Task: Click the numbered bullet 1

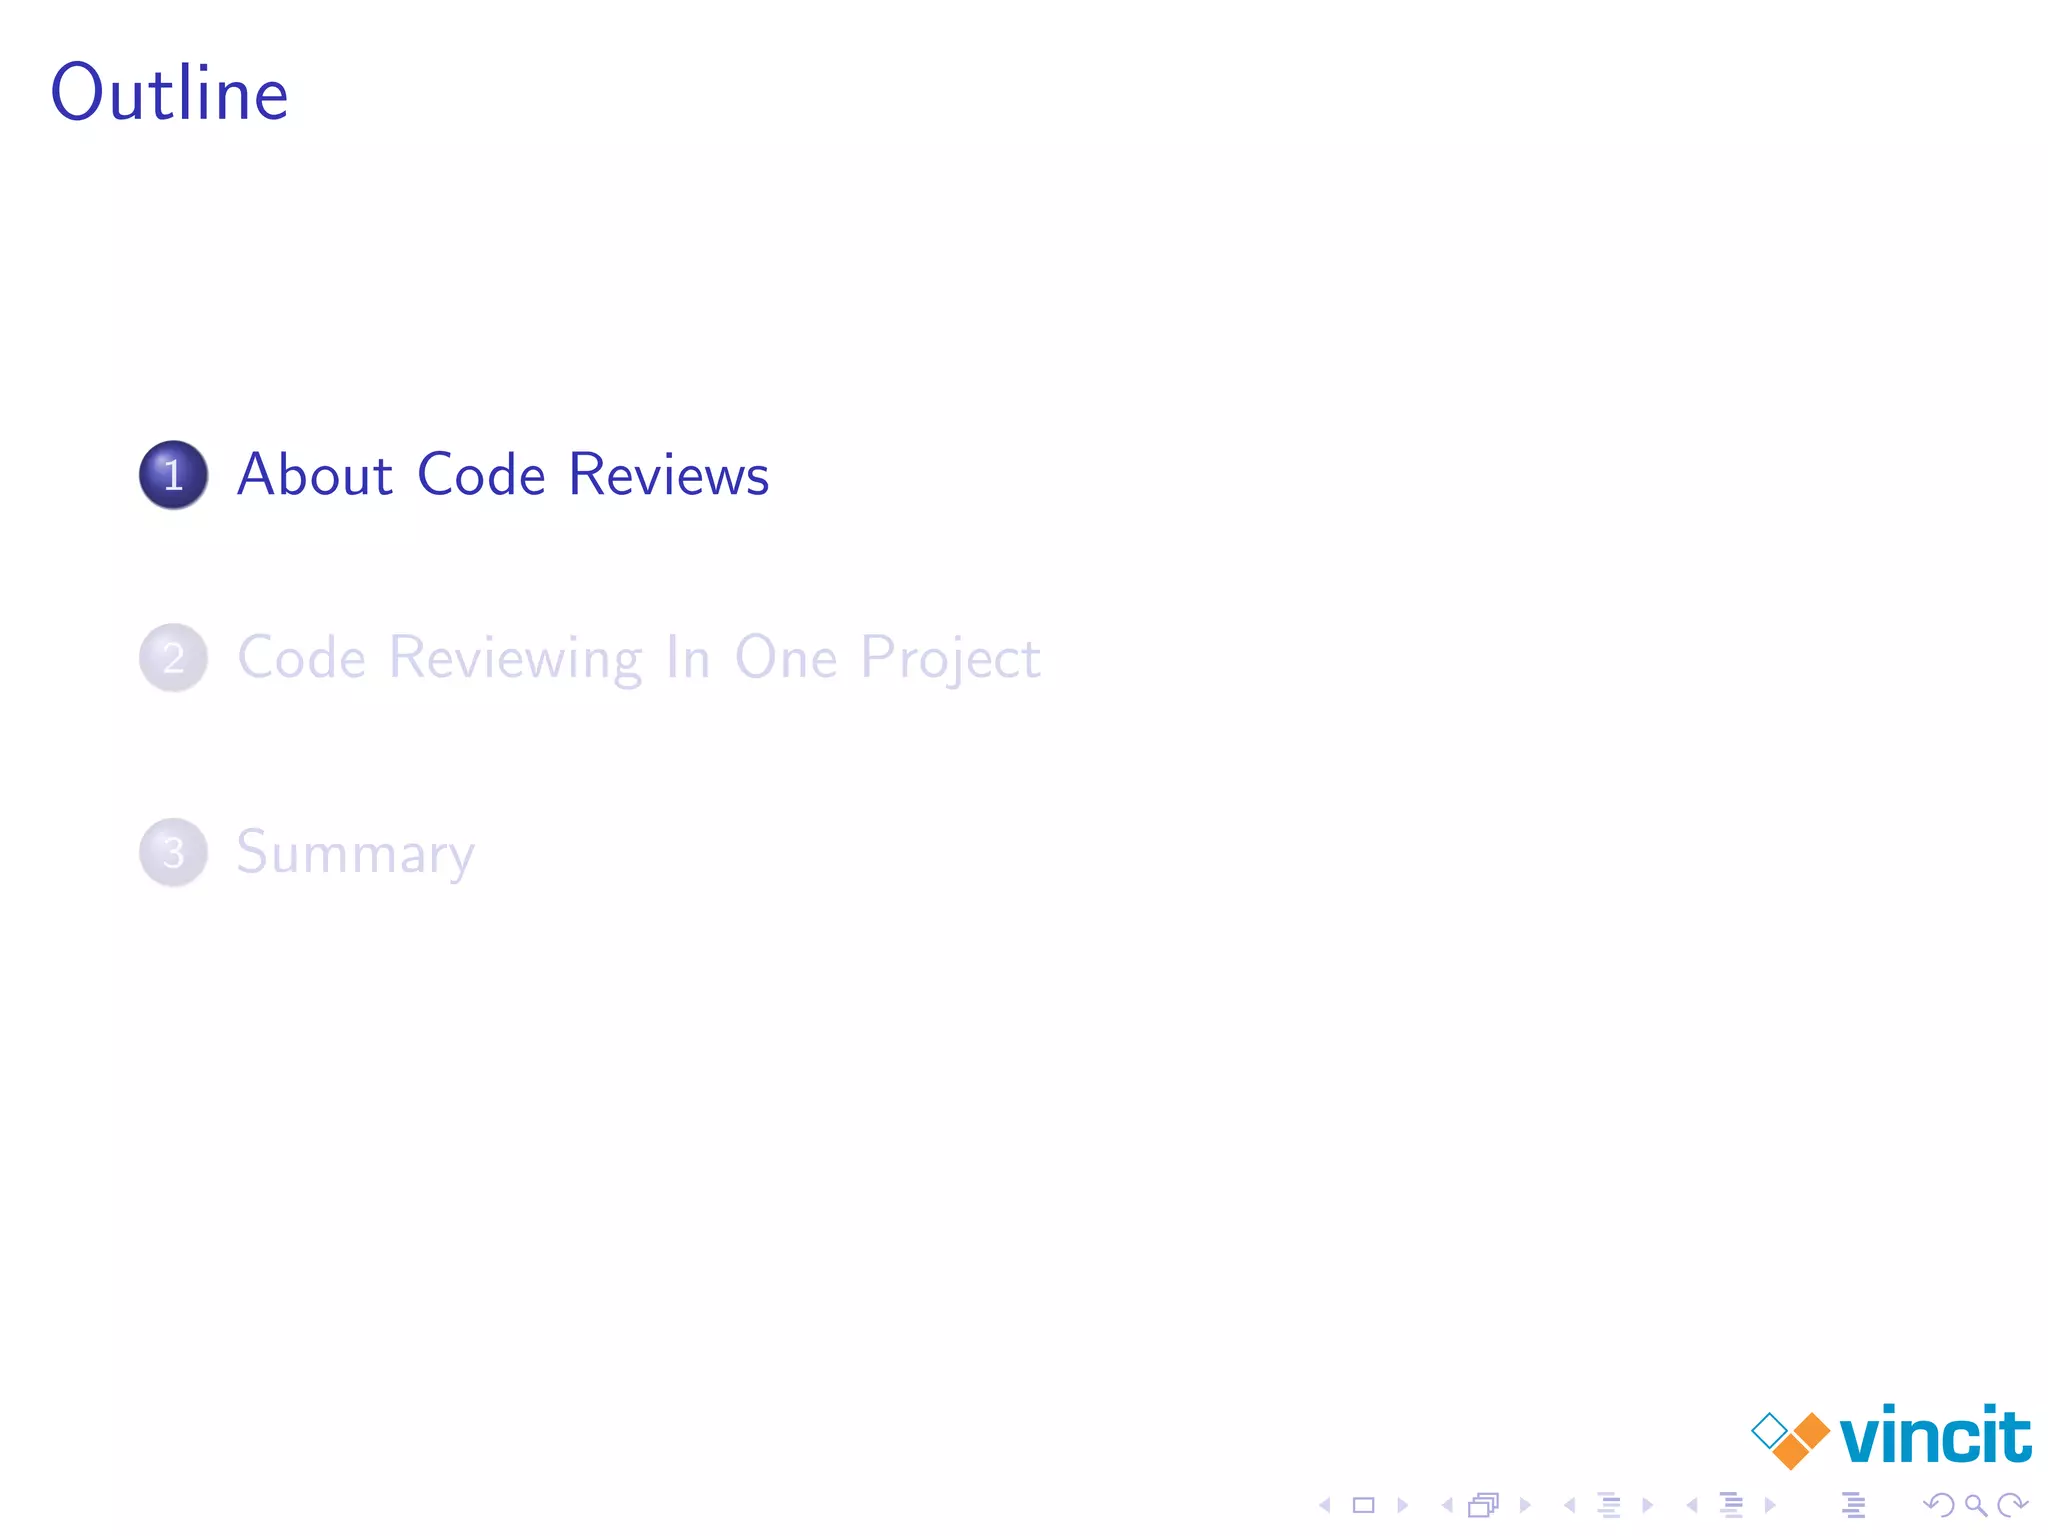Action: tap(173, 475)
